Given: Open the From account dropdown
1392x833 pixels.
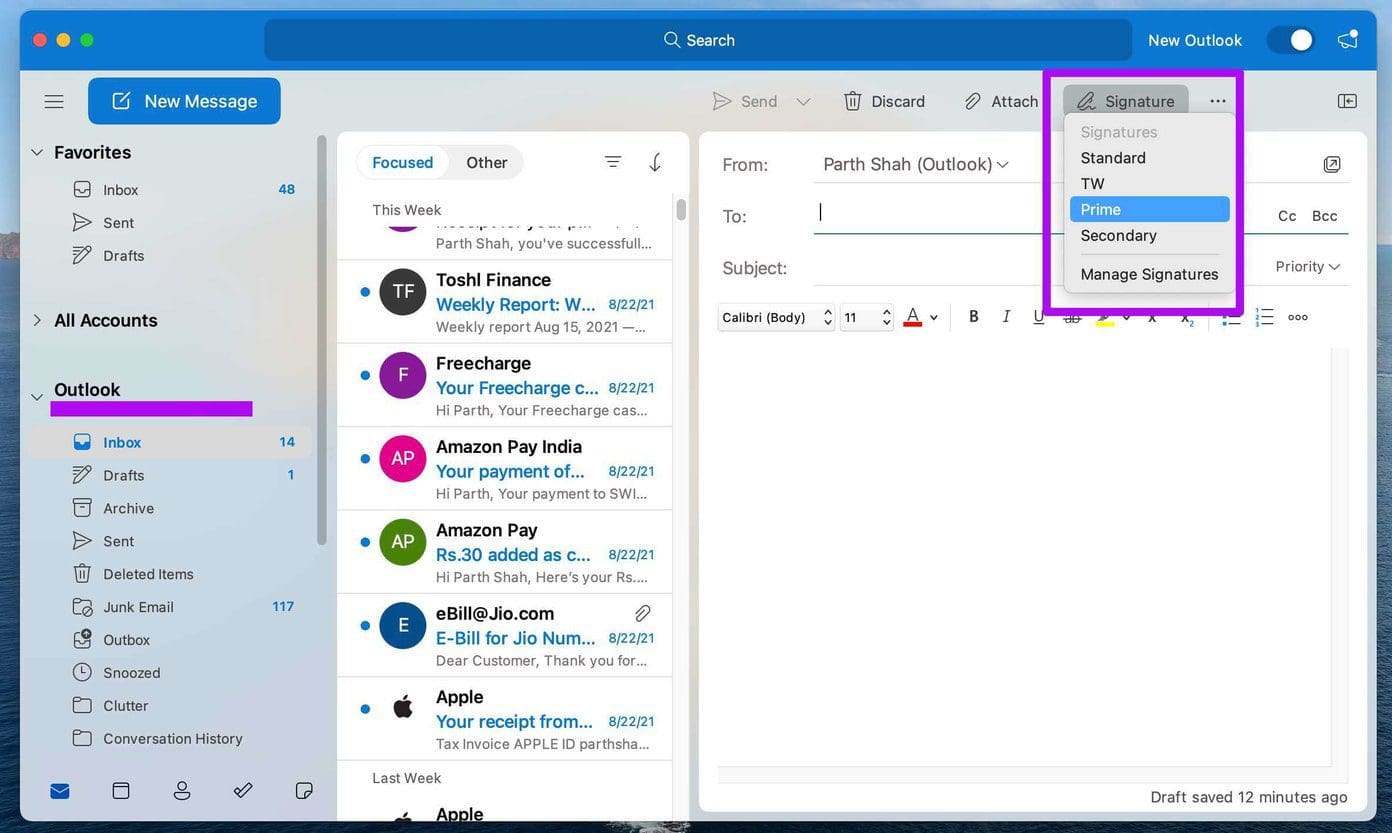Looking at the screenshot, I should pos(916,164).
